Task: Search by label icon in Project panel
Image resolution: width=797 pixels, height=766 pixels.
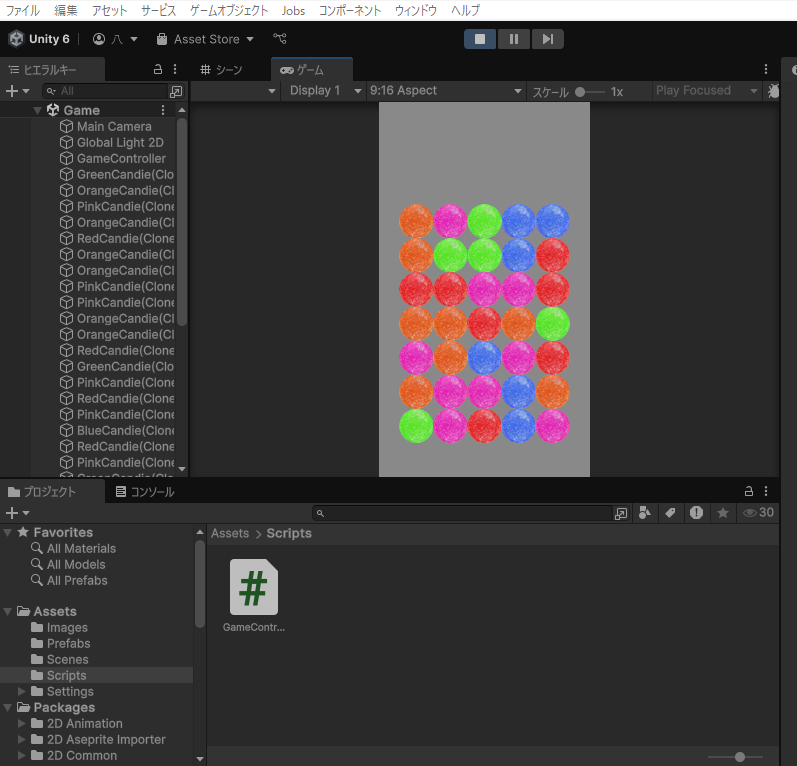Action: click(670, 513)
